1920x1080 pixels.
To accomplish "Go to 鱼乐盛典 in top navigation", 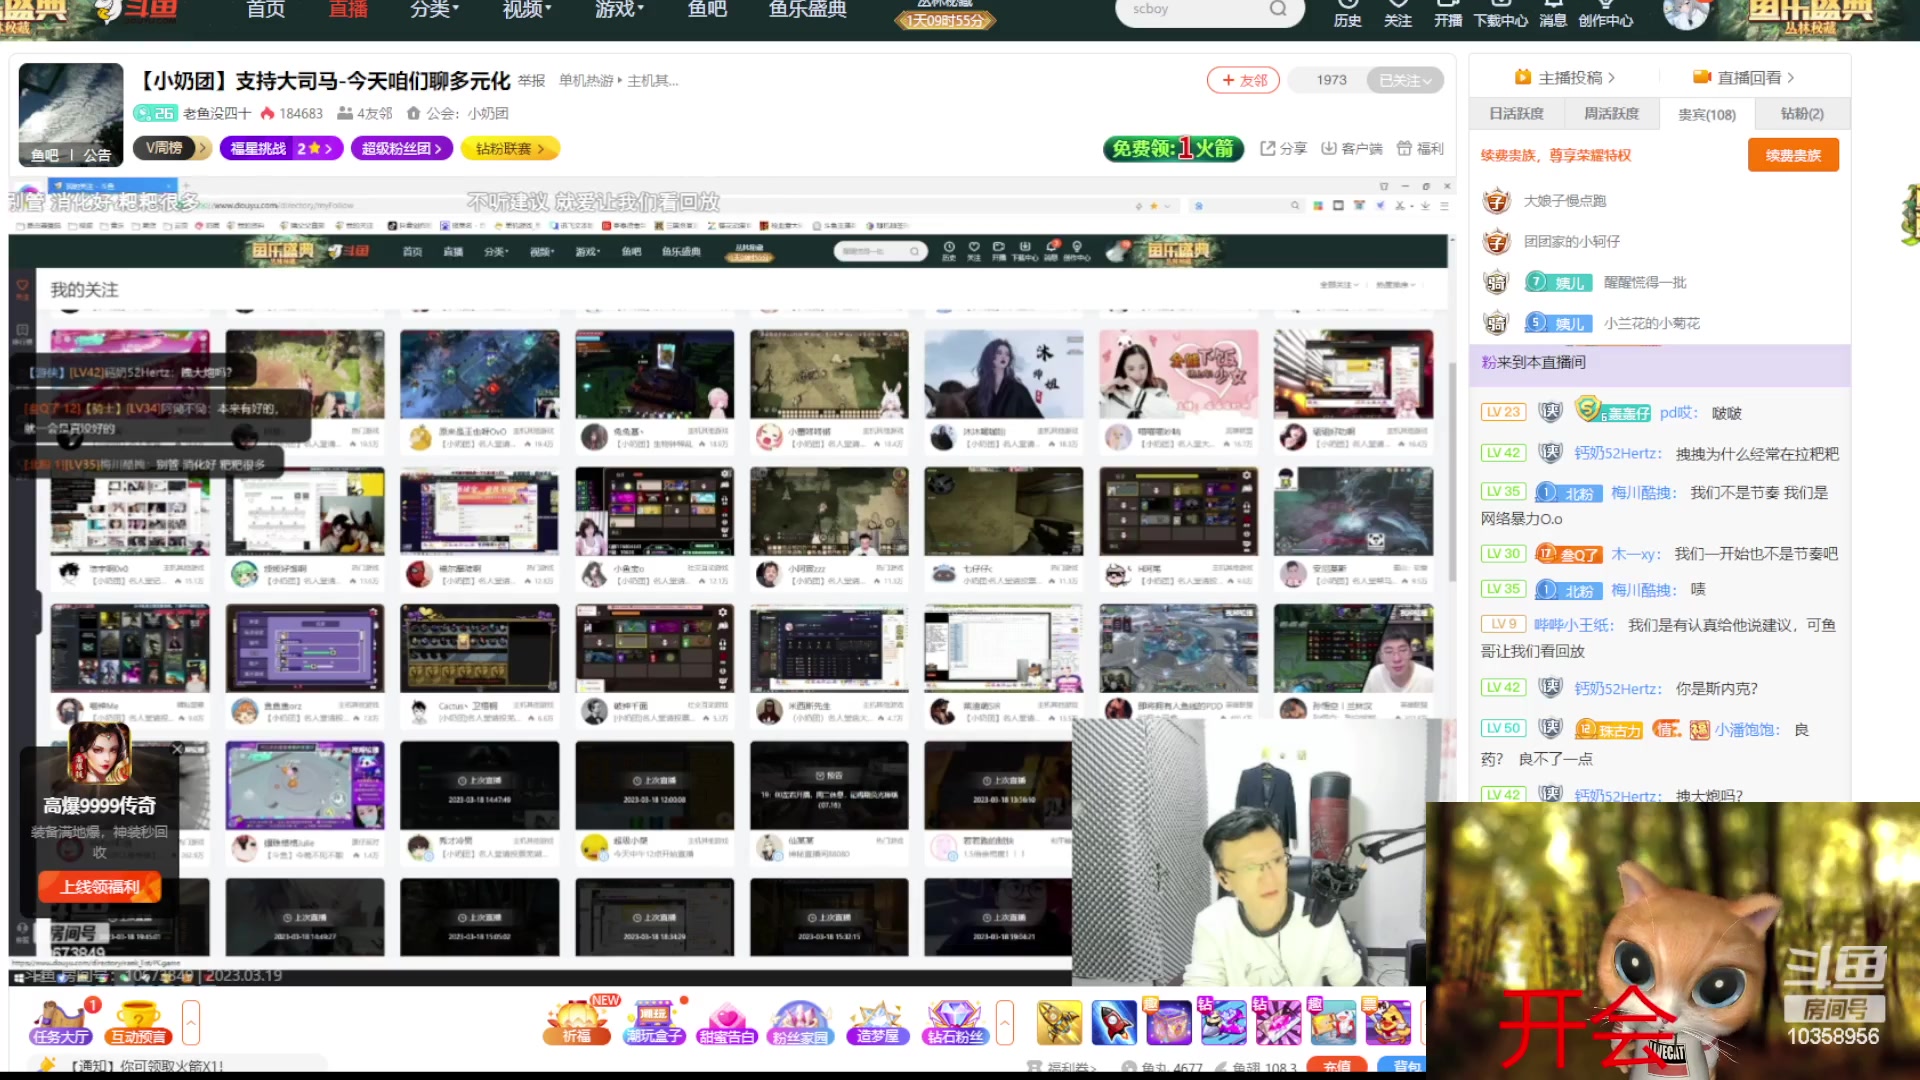I will (808, 10).
